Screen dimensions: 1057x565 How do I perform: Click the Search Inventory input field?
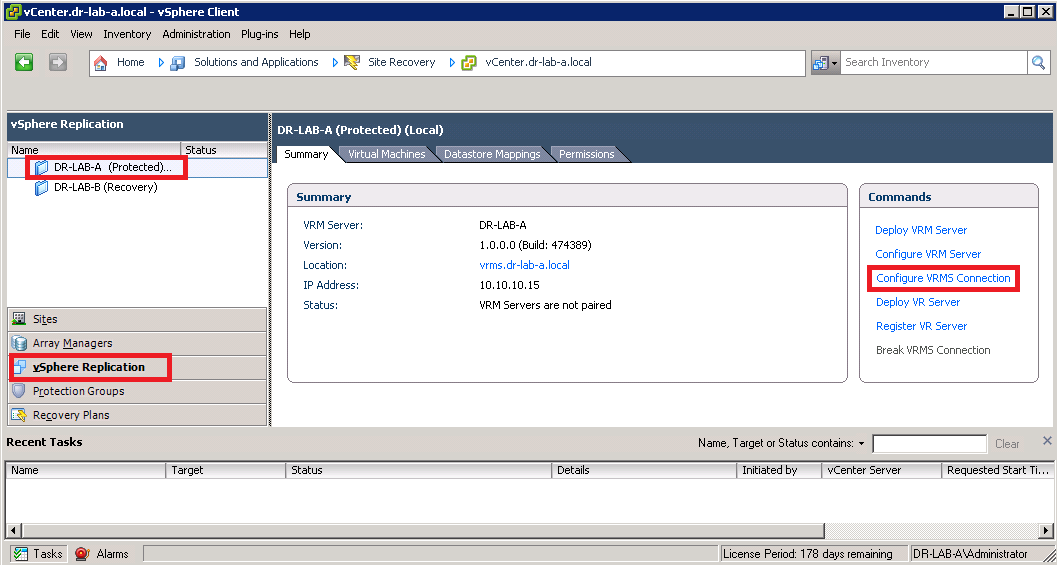(933, 63)
